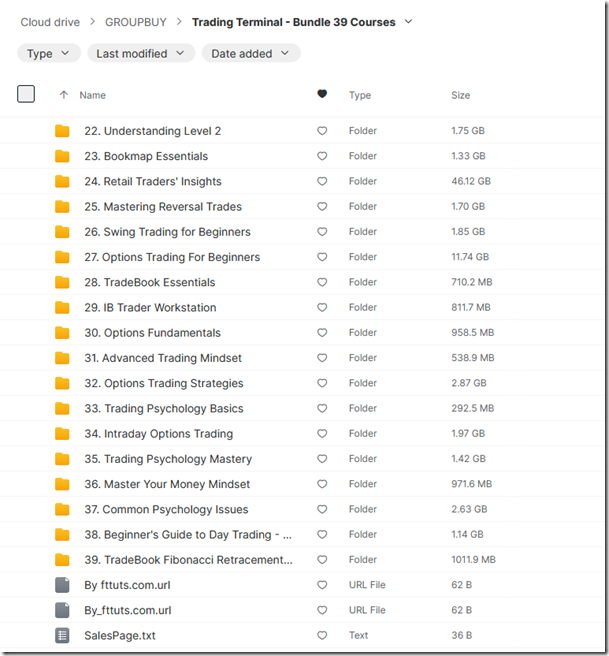Image resolution: width=609 pixels, height=656 pixels.
Task: Select the SalesPage.txt file name
Action: point(120,636)
